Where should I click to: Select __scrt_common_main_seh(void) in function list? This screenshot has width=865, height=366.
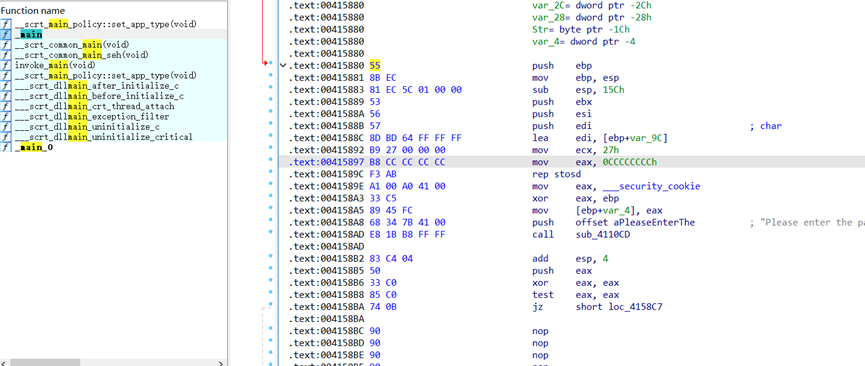click(82, 55)
